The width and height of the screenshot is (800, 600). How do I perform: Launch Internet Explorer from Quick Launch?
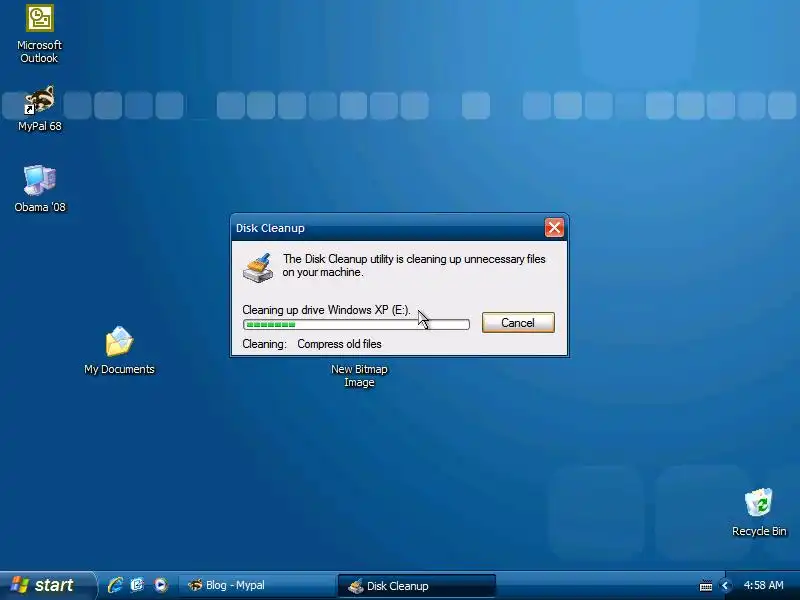click(x=115, y=585)
